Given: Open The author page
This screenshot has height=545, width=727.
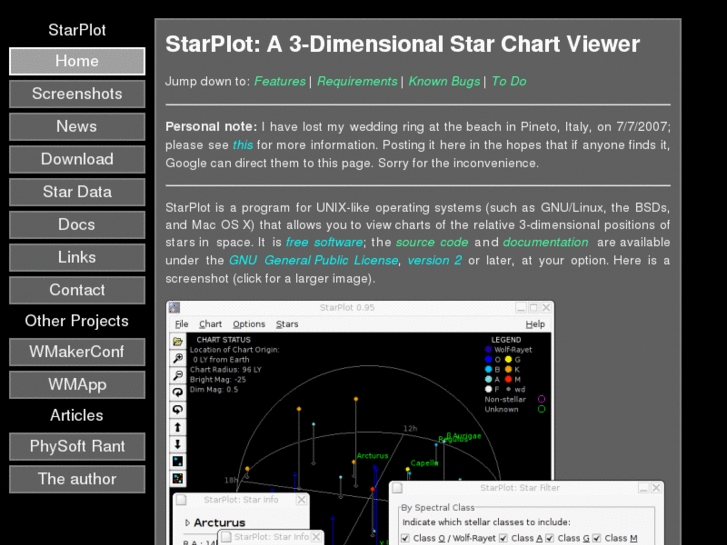Looking at the screenshot, I should click(x=77, y=479).
